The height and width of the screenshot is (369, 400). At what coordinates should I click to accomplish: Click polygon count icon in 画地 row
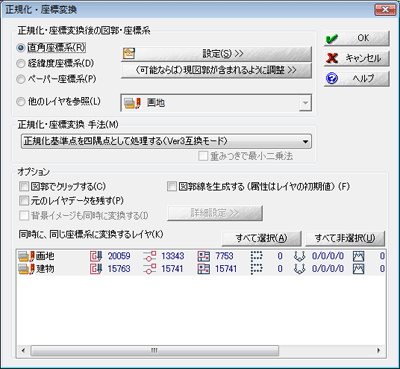point(204,256)
